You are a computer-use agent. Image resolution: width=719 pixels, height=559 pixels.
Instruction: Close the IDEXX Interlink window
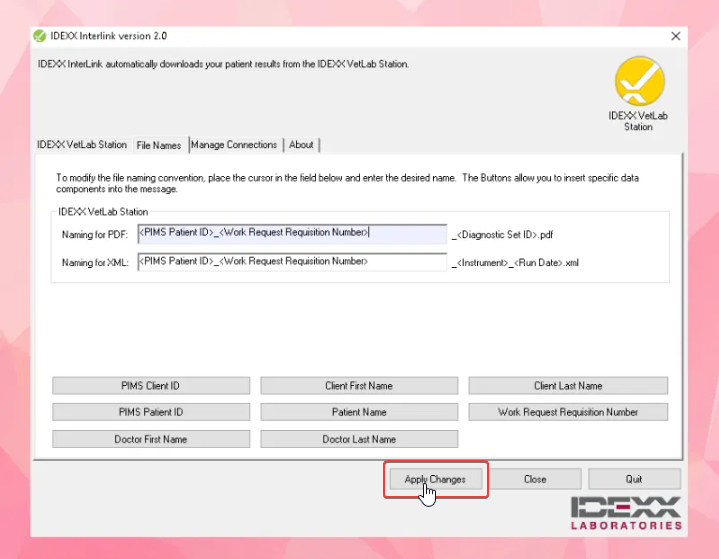(x=675, y=36)
